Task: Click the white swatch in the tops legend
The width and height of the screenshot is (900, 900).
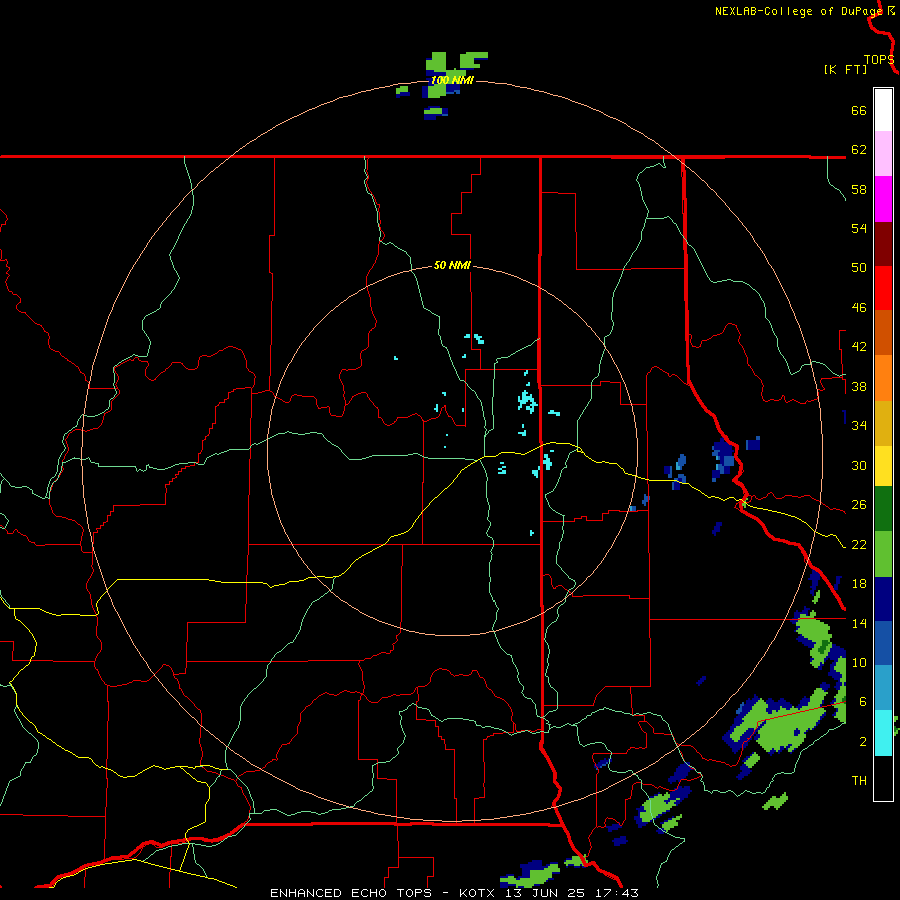Action: point(883,110)
